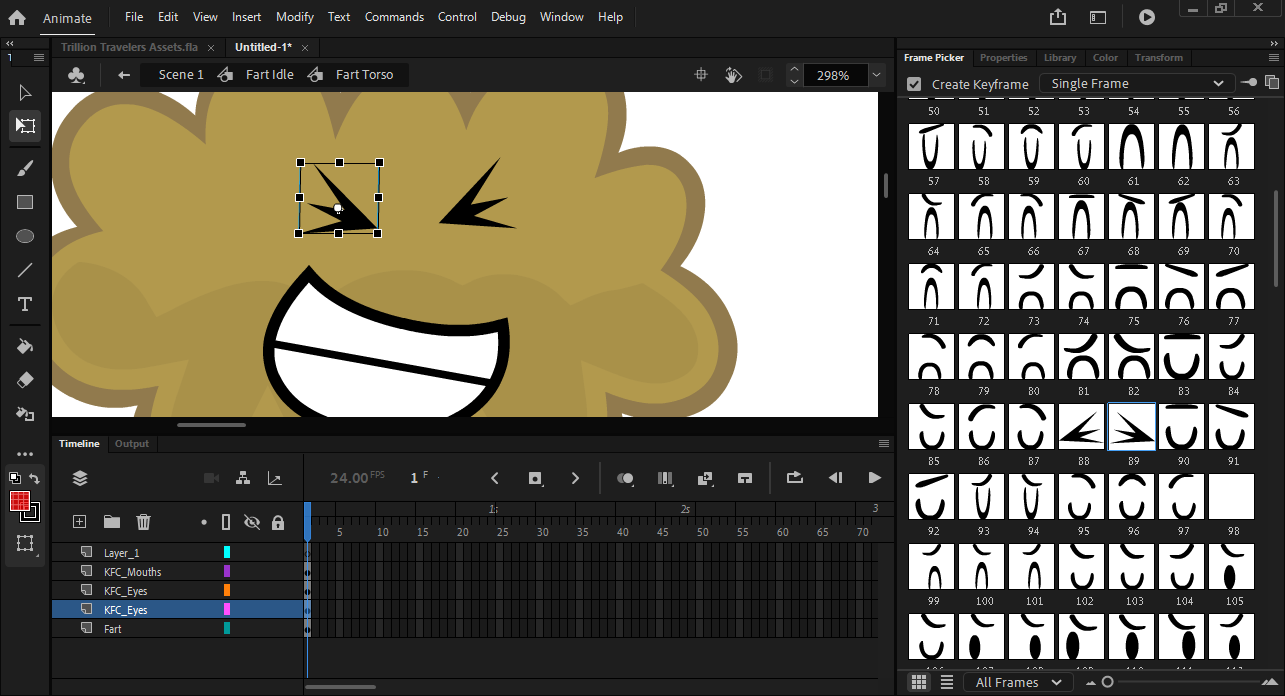Open the Single Frame dropdown
Viewport: 1285px width, 696px height.
[1135, 83]
